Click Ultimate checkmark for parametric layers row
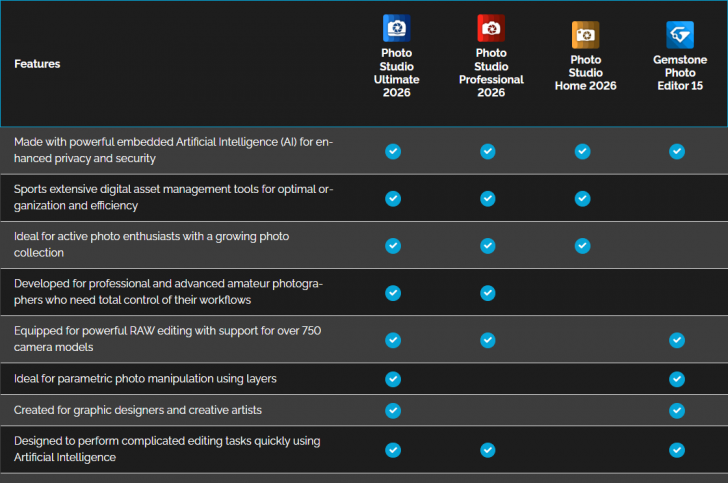The image size is (728, 483). 393,379
